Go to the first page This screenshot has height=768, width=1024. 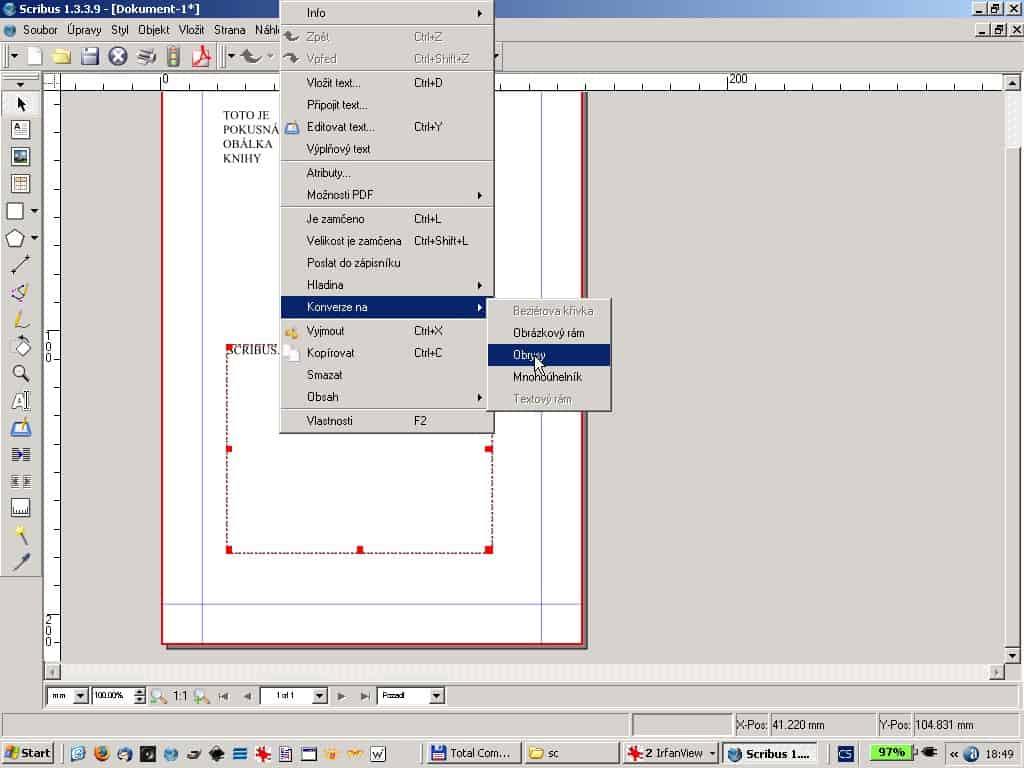tap(223, 696)
